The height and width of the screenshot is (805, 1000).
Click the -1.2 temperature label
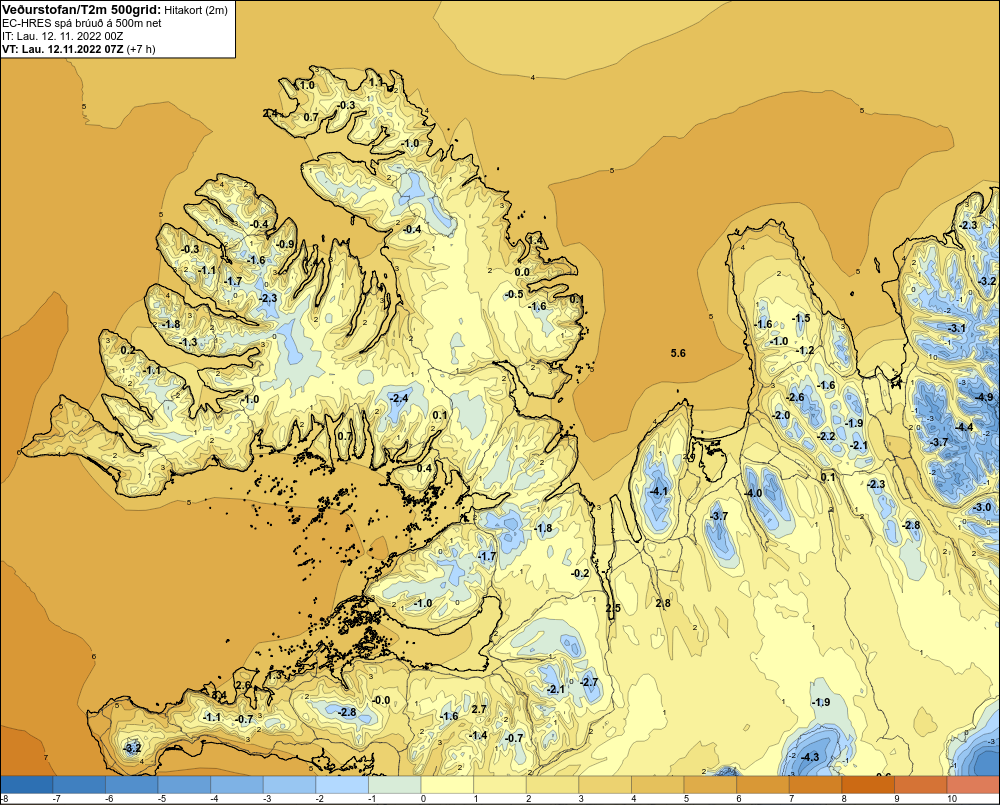[x=805, y=350]
